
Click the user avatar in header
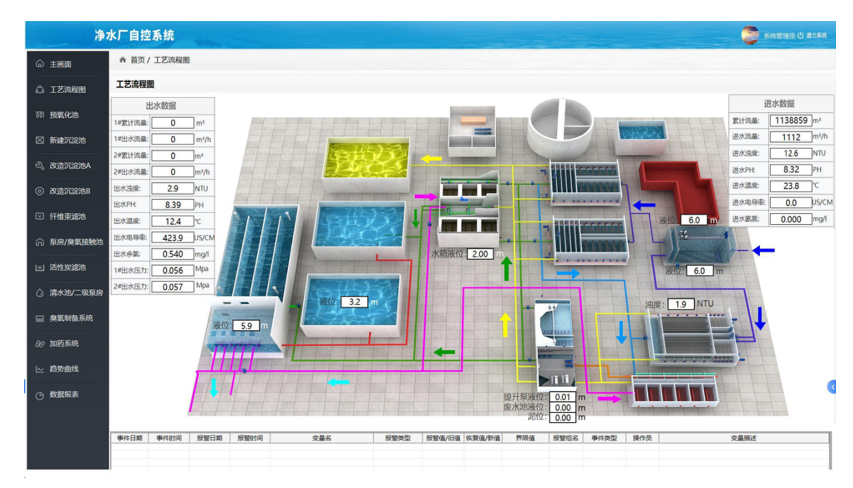(750, 35)
